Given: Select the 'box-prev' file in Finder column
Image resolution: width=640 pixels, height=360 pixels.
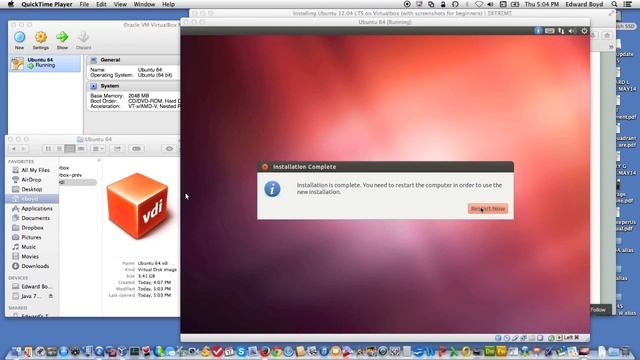Looking at the screenshot, I should pos(71,175).
